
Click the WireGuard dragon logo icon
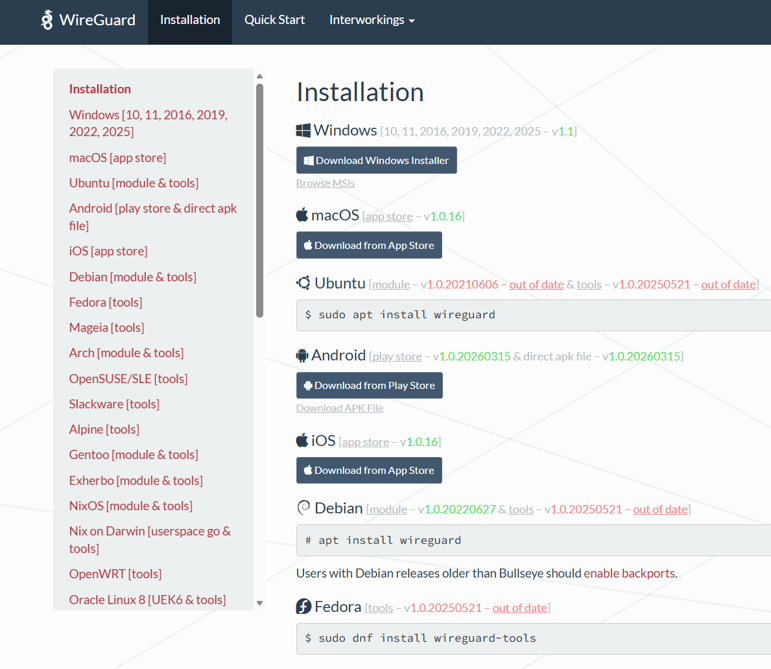(x=47, y=20)
